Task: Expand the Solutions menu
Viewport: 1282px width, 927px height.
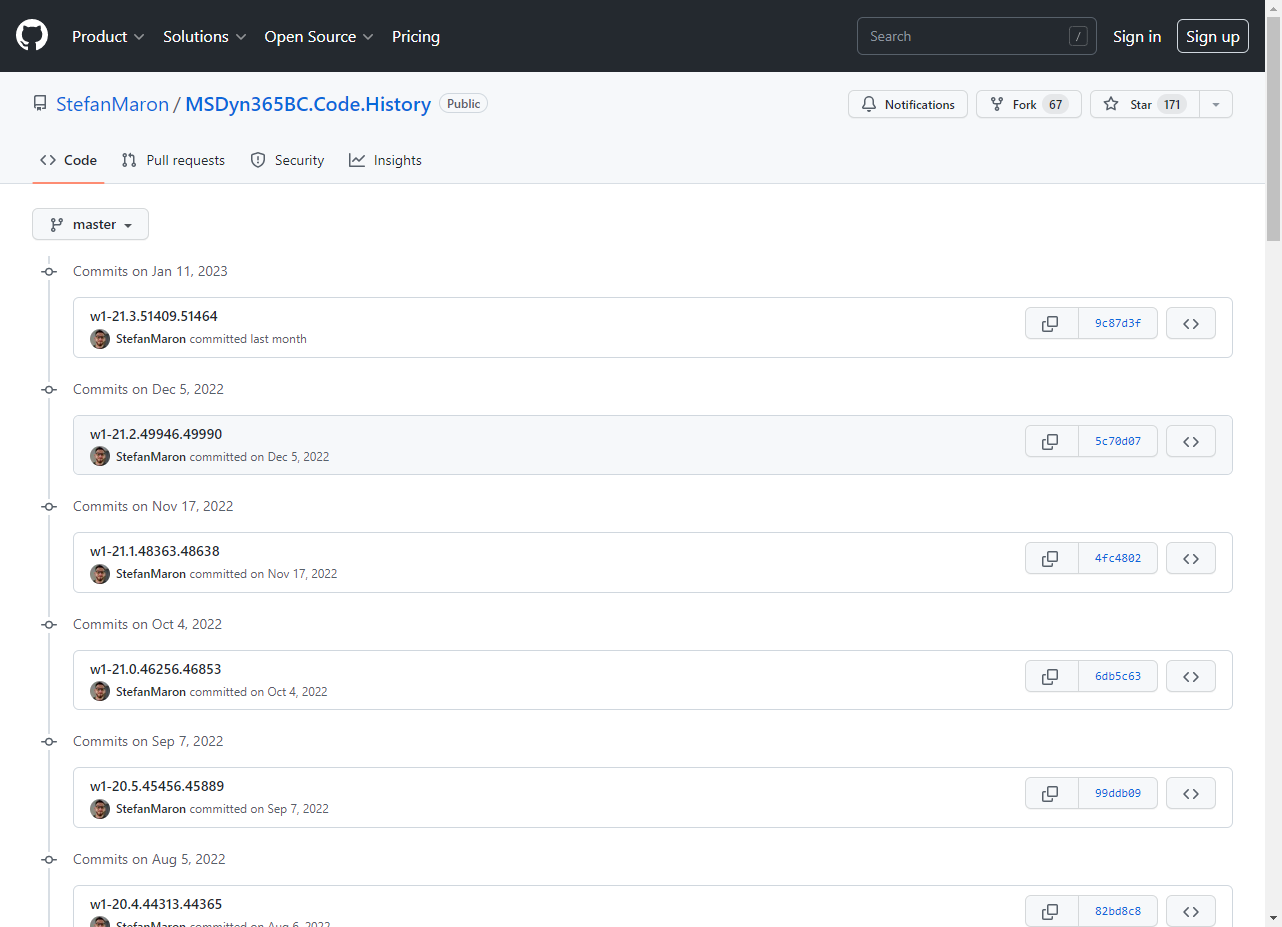Action: (204, 36)
